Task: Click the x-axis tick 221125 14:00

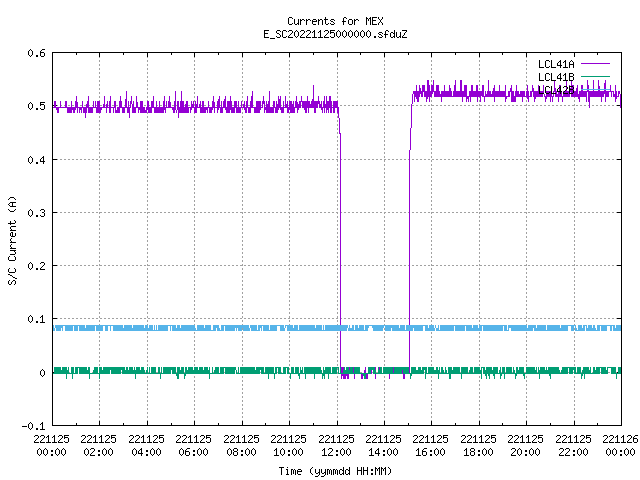Action: [x=383, y=446]
